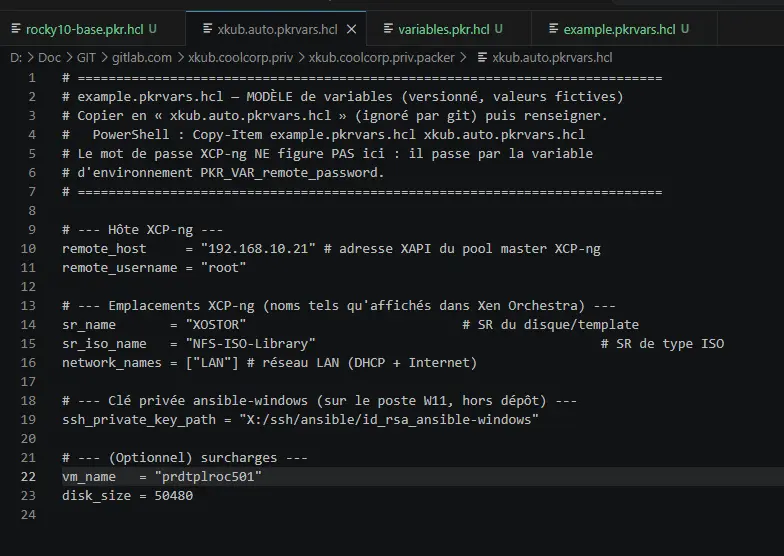Click file icon on xkub.auto.pkrvars.hcl tab

[x=208, y=29]
